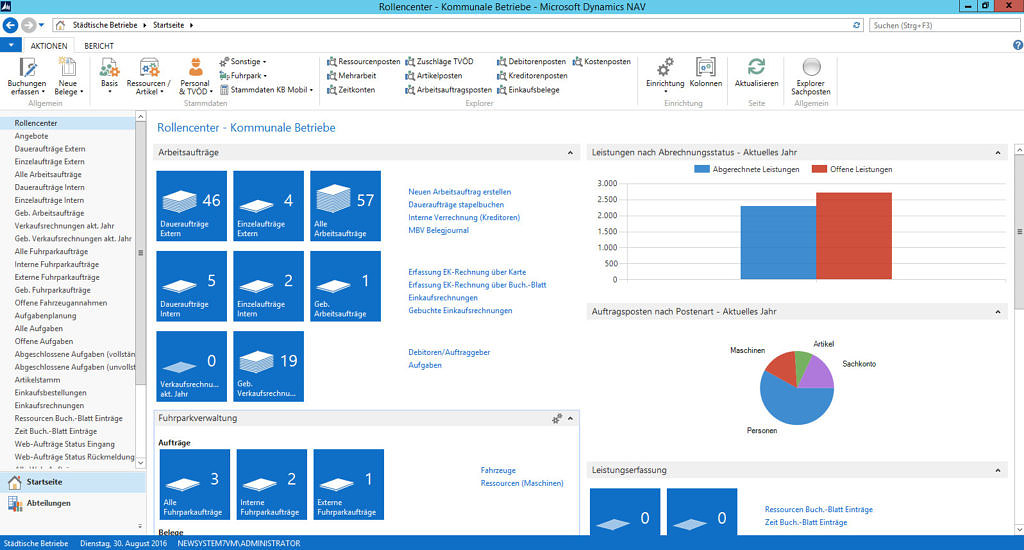Open Ressourcen / Artikel in ribbon
This screenshot has height=550, width=1024.
149,76
